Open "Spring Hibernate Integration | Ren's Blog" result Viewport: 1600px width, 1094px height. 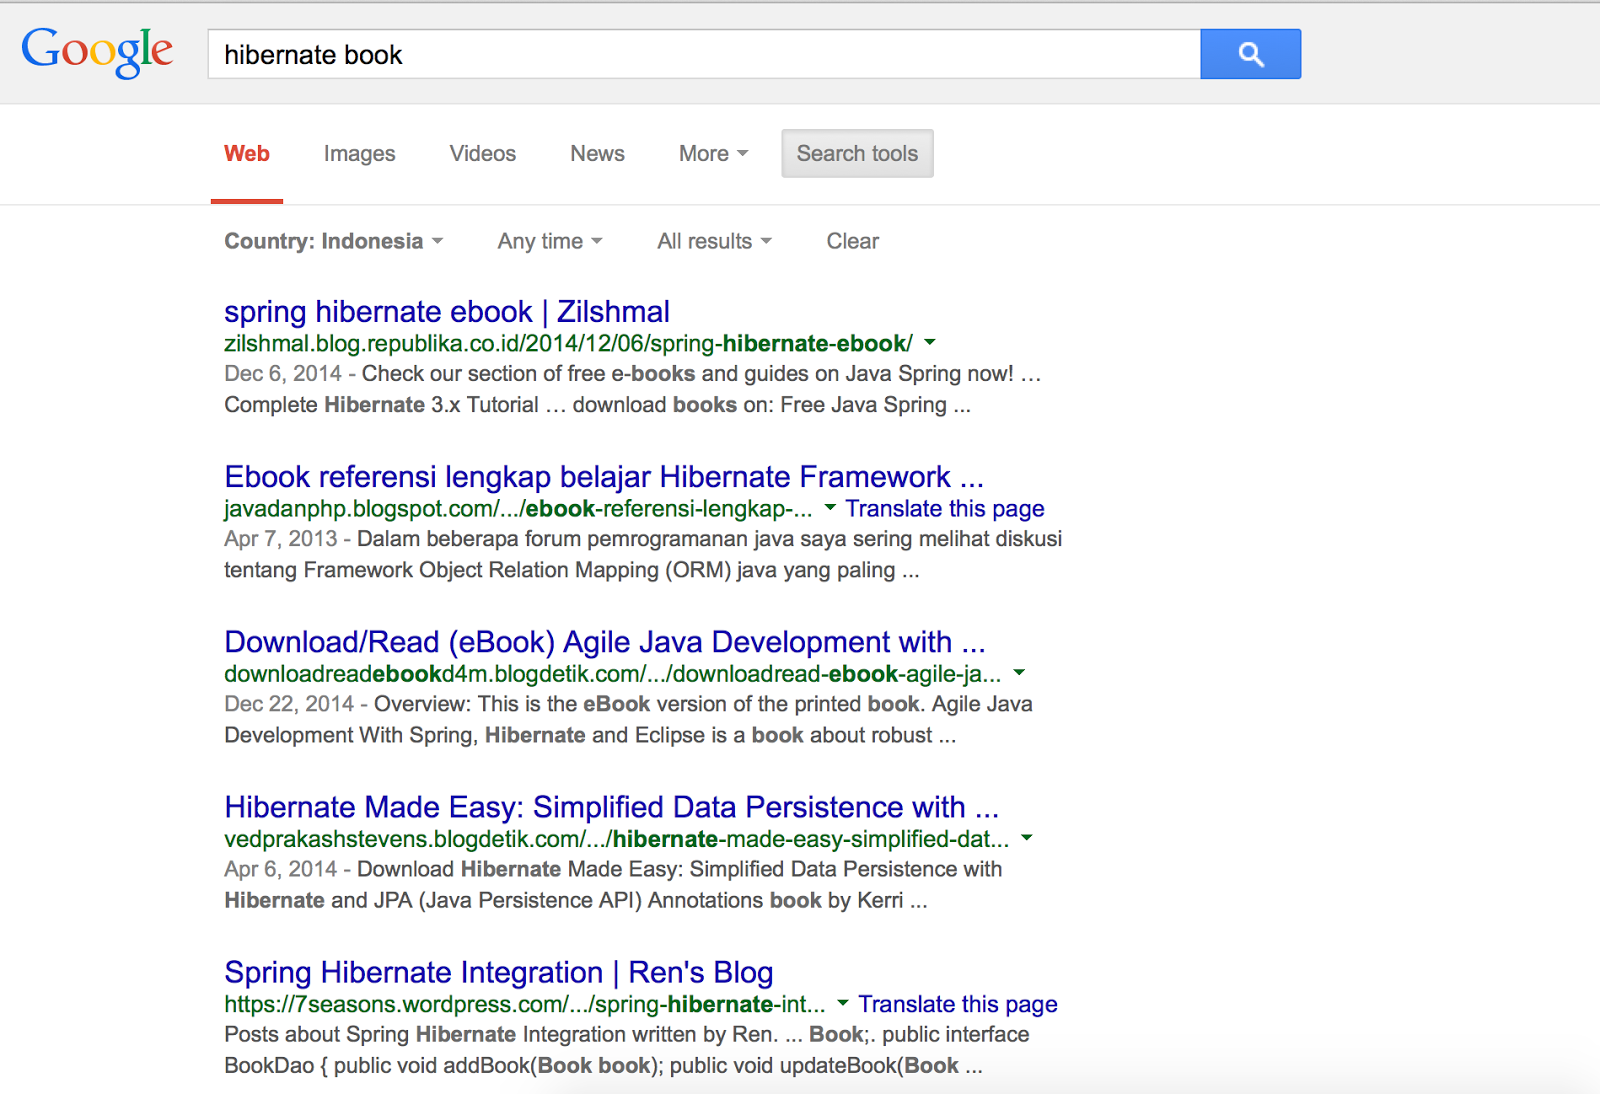pos(499,972)
